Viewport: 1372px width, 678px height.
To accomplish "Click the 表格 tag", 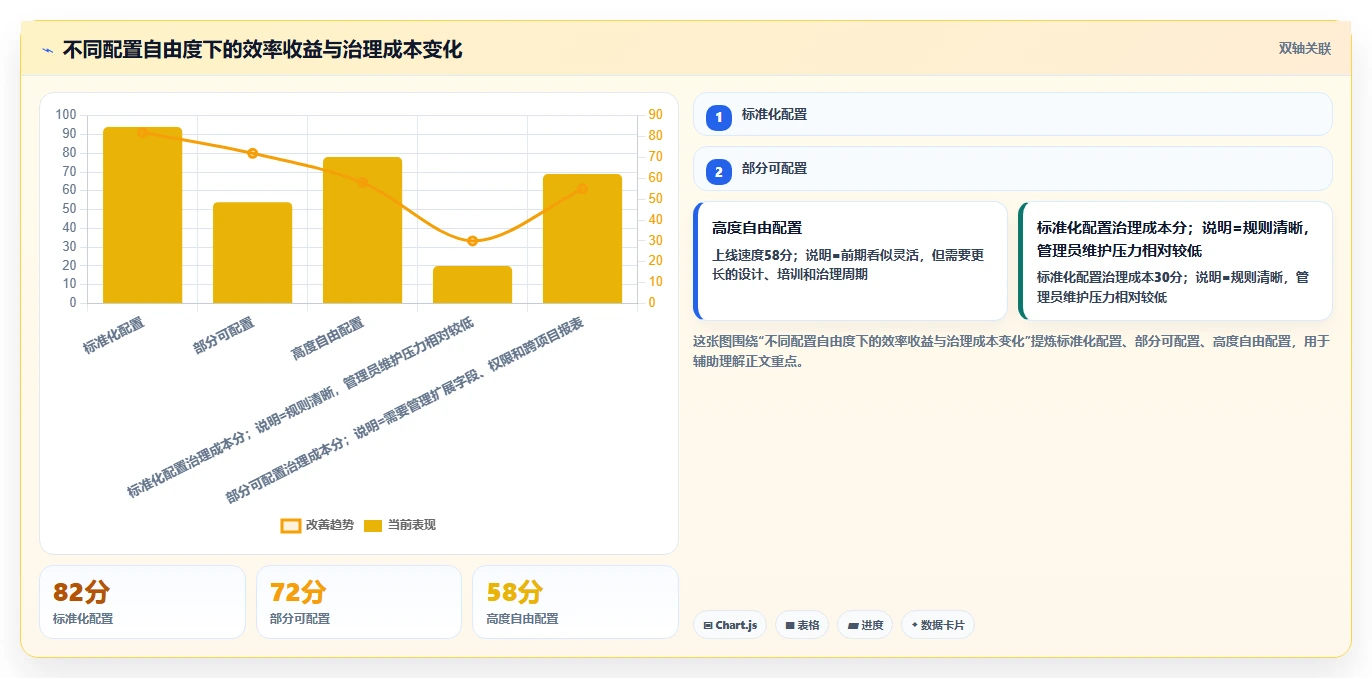I will [802, 625].
